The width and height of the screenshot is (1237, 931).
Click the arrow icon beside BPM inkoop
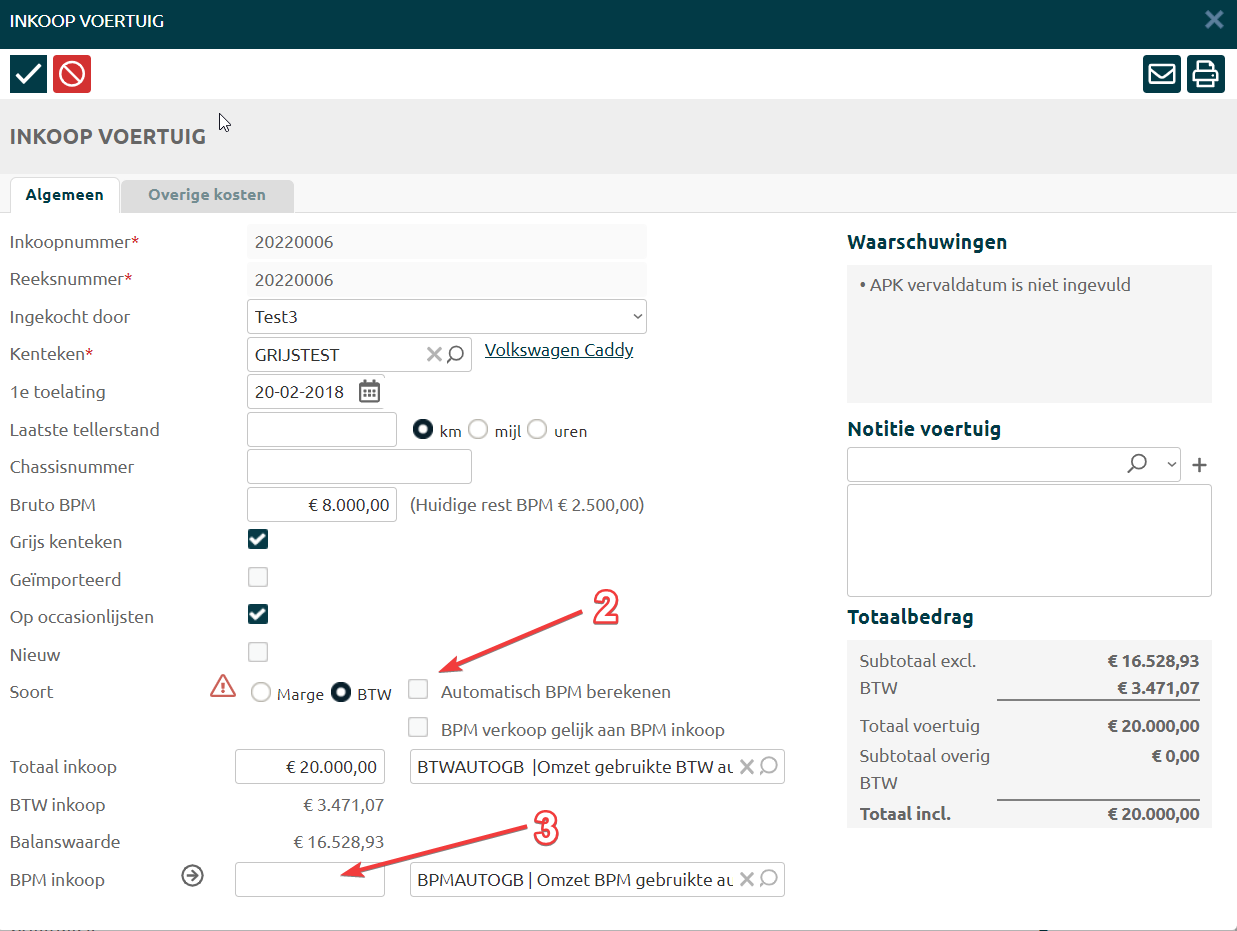point(193,876)
